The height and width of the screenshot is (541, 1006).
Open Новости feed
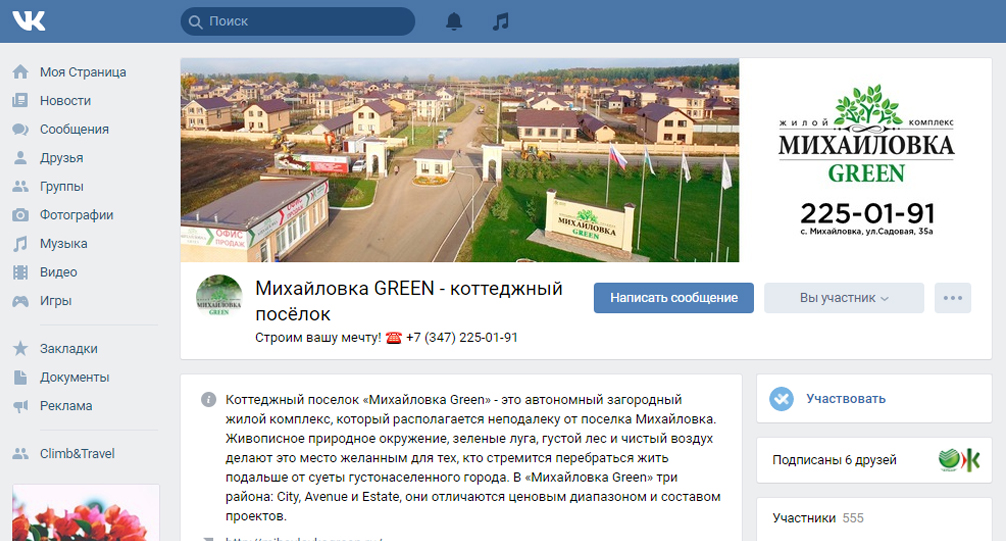(x=65, y=101)
